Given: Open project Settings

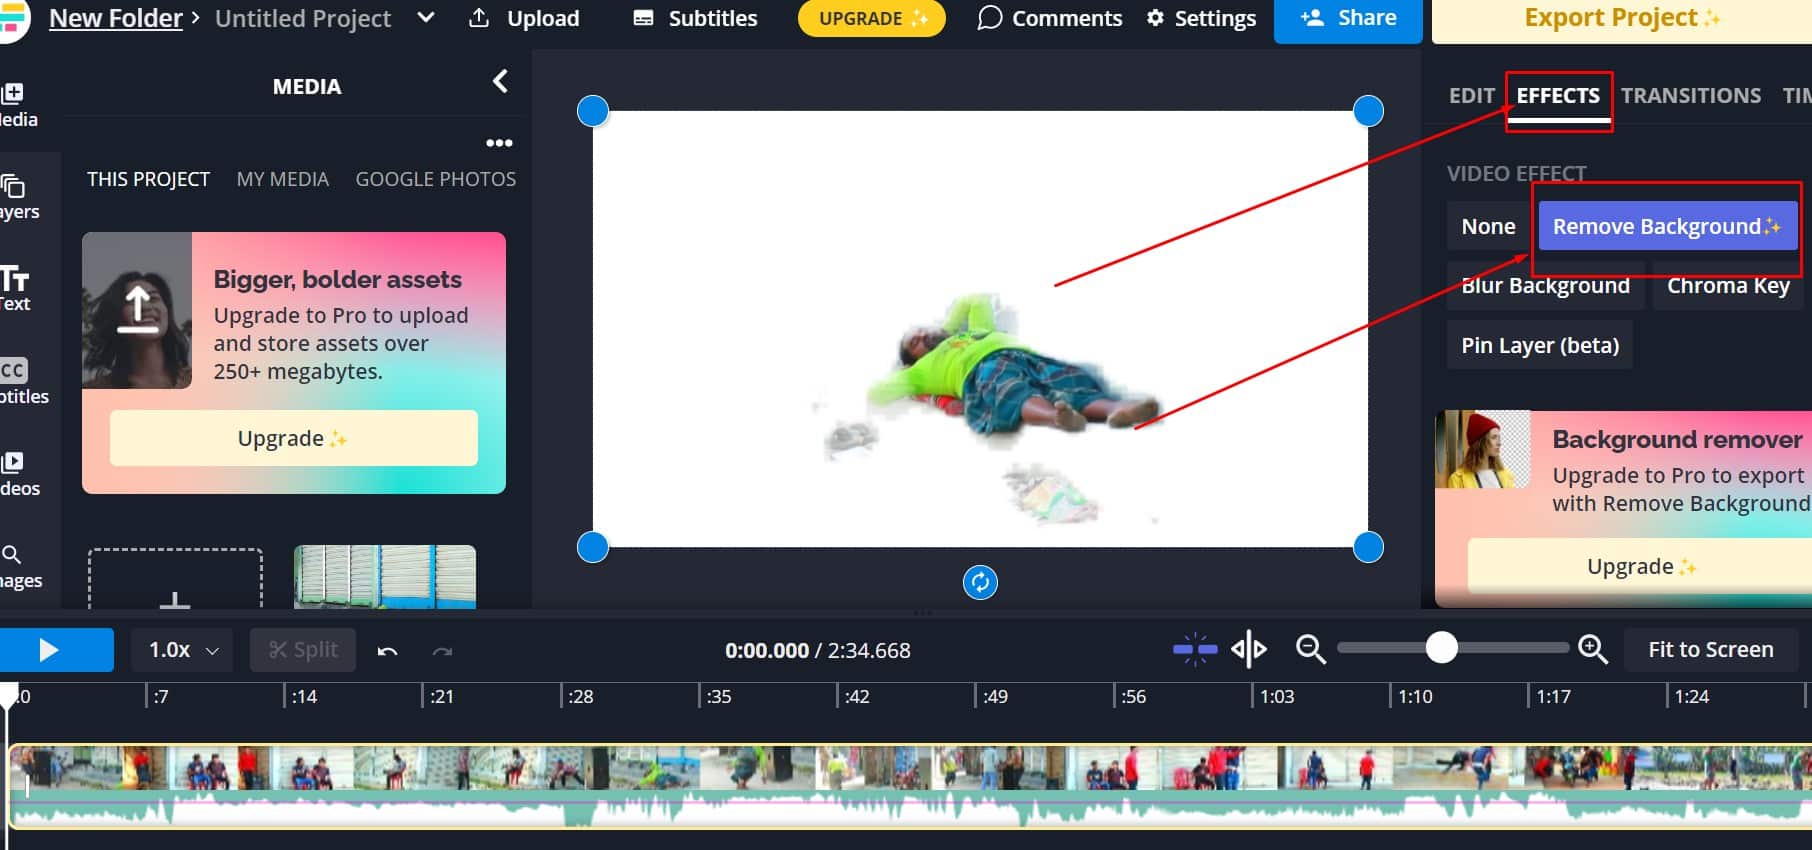Looking at the screenshot, I should (1200, 18).
